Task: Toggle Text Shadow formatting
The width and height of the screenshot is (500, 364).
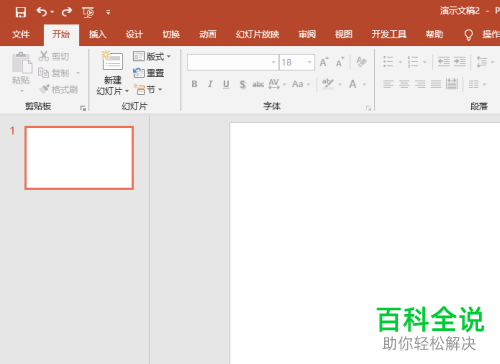Action: (242, 85)
